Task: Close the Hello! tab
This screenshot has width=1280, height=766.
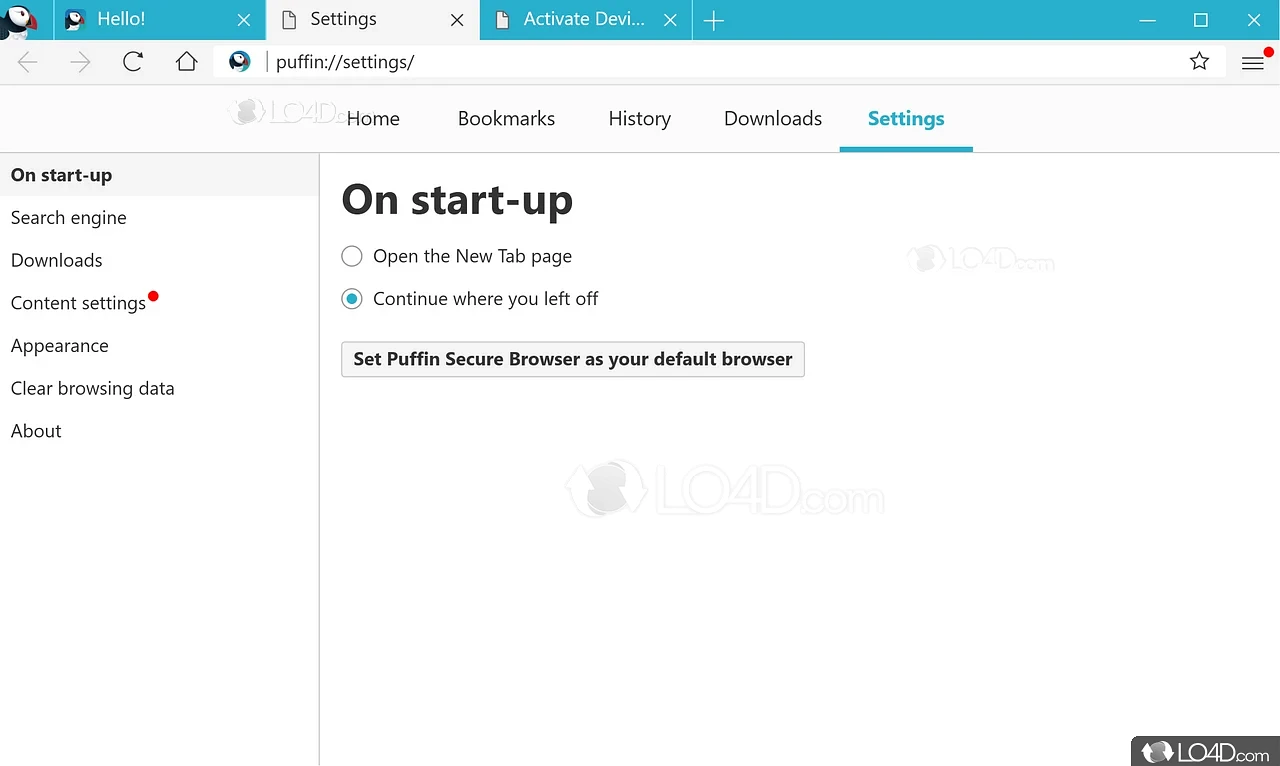Action: pos(243,20)
